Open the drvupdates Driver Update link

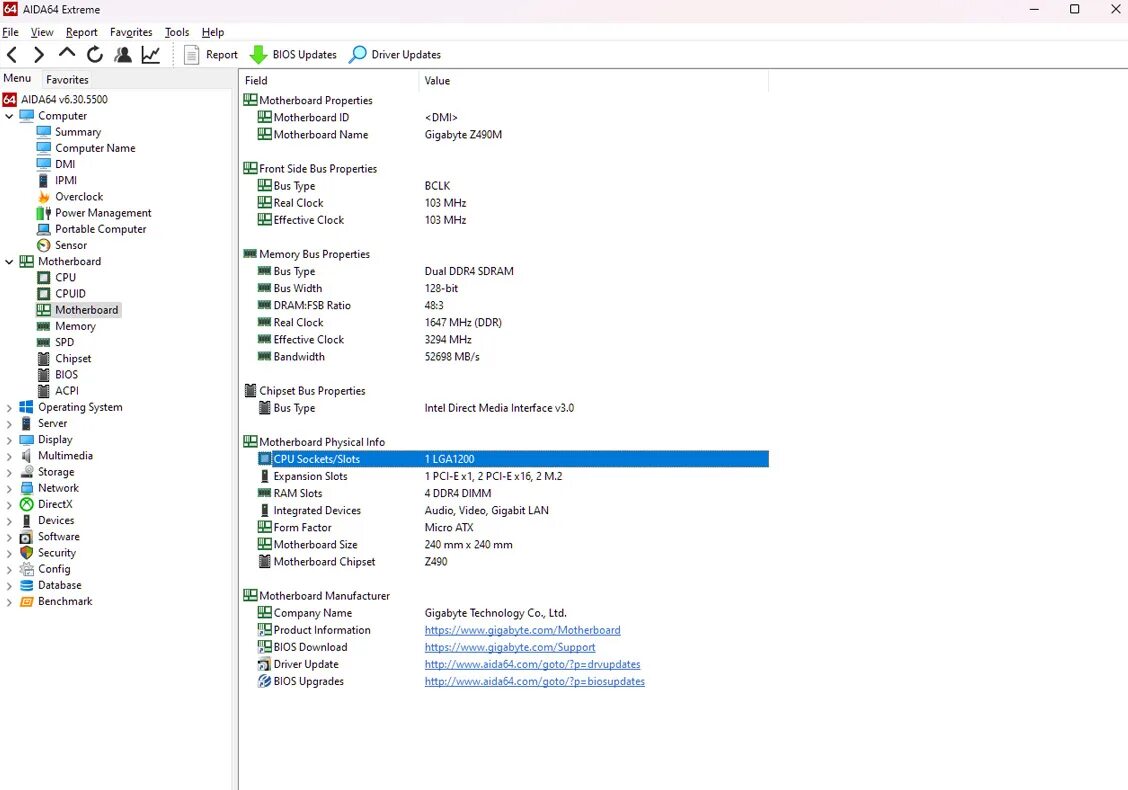(x=532, y=665)
